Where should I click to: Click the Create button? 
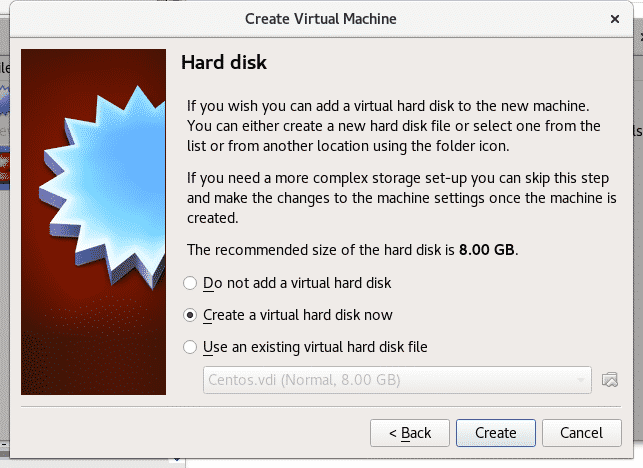coord(495,433)
